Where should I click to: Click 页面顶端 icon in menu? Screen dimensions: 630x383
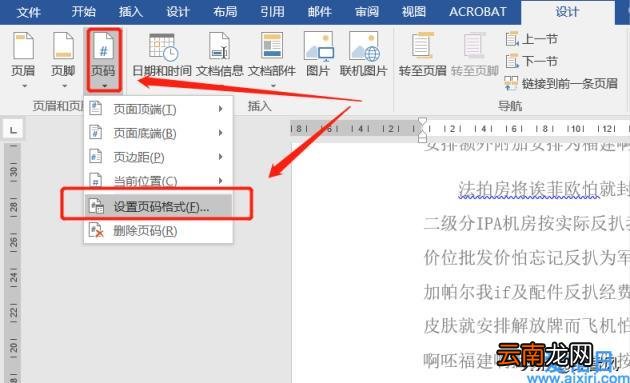tap(96, 108)
